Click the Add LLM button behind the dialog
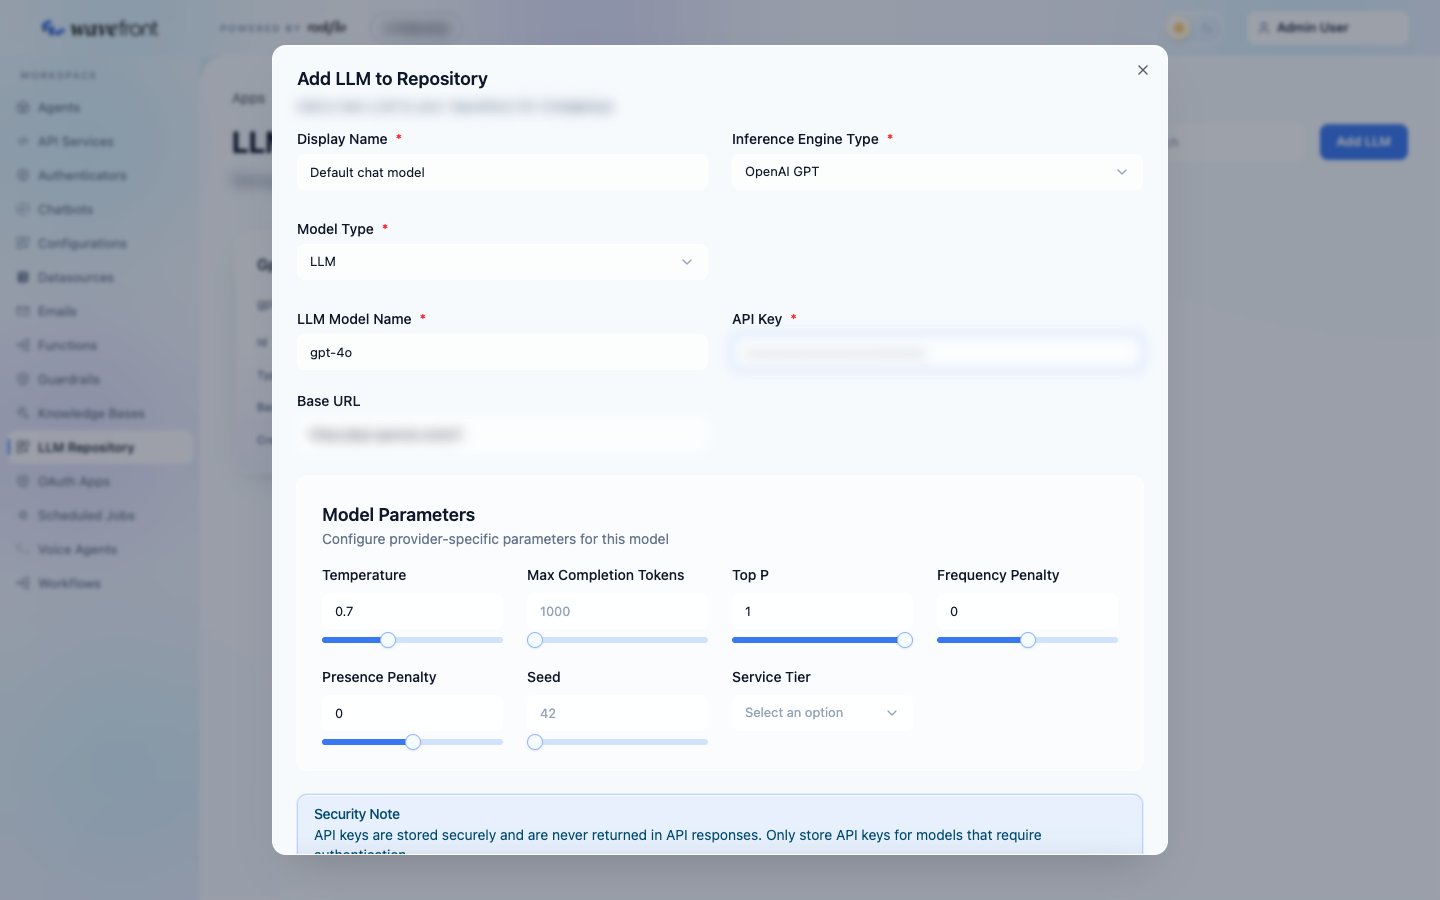The height and width of the screenshot is (900, 1440). (x=1363, y=142)
